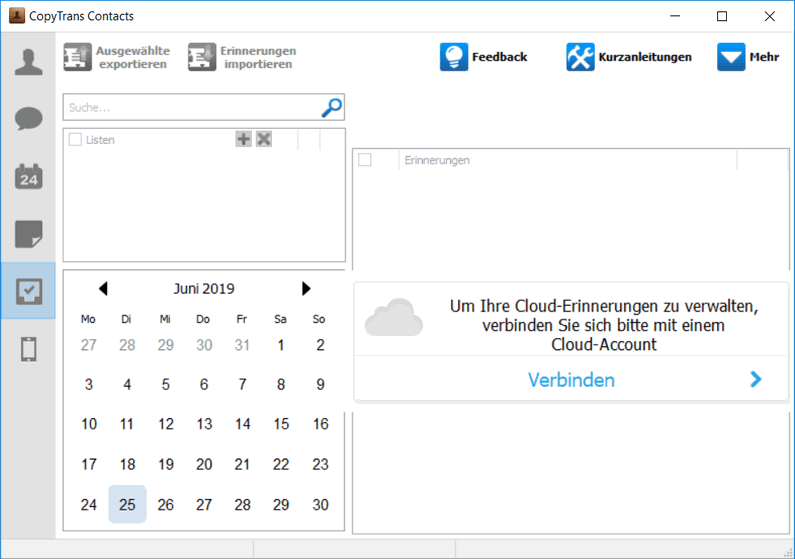Image resolution: width=795 pixels, height=559 pixels.
Task: Select June 13 in the calendar
Action: (204, 424)
